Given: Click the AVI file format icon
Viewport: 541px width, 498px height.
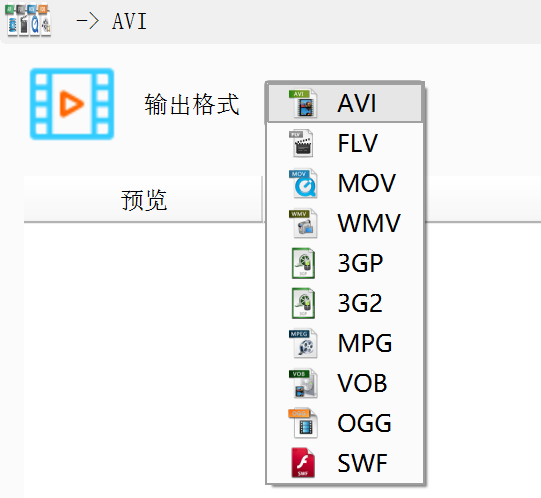Looking at the screenshot, I should 303,103.
